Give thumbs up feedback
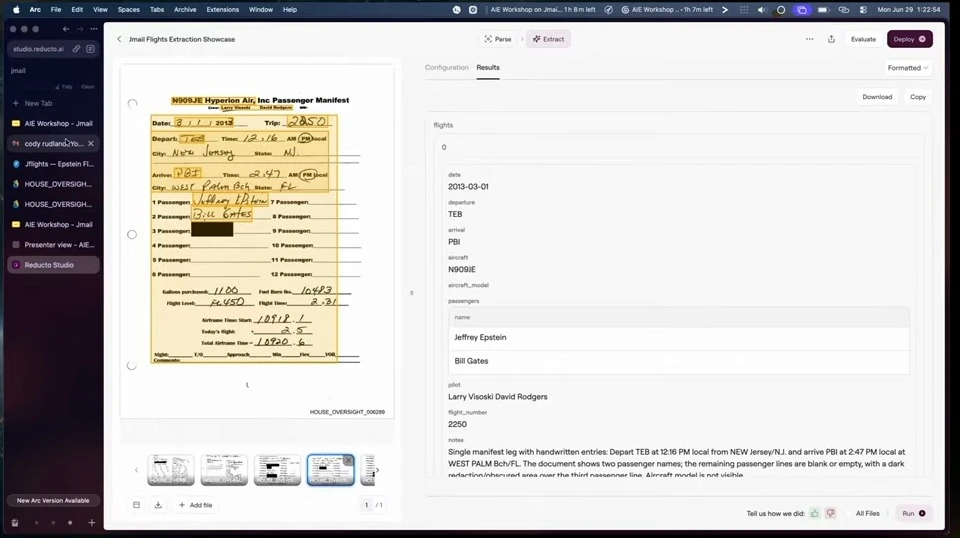 (814, 514)
